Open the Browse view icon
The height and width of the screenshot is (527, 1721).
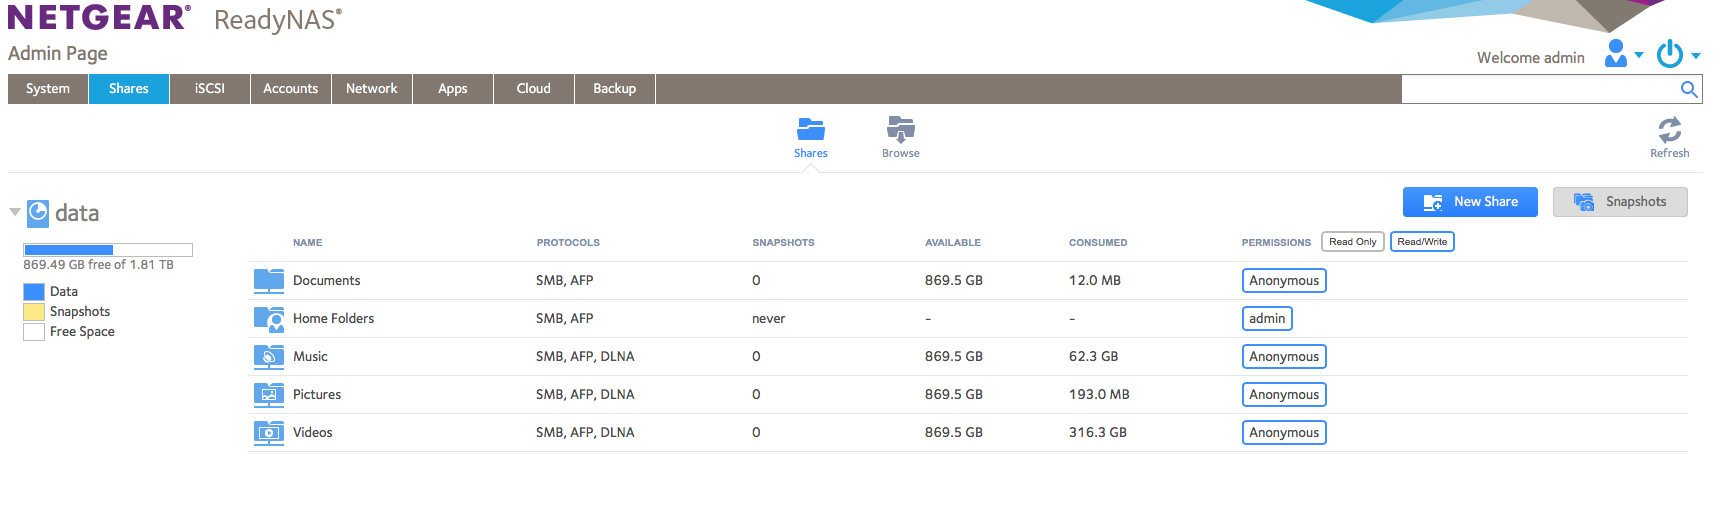point(900,130)
